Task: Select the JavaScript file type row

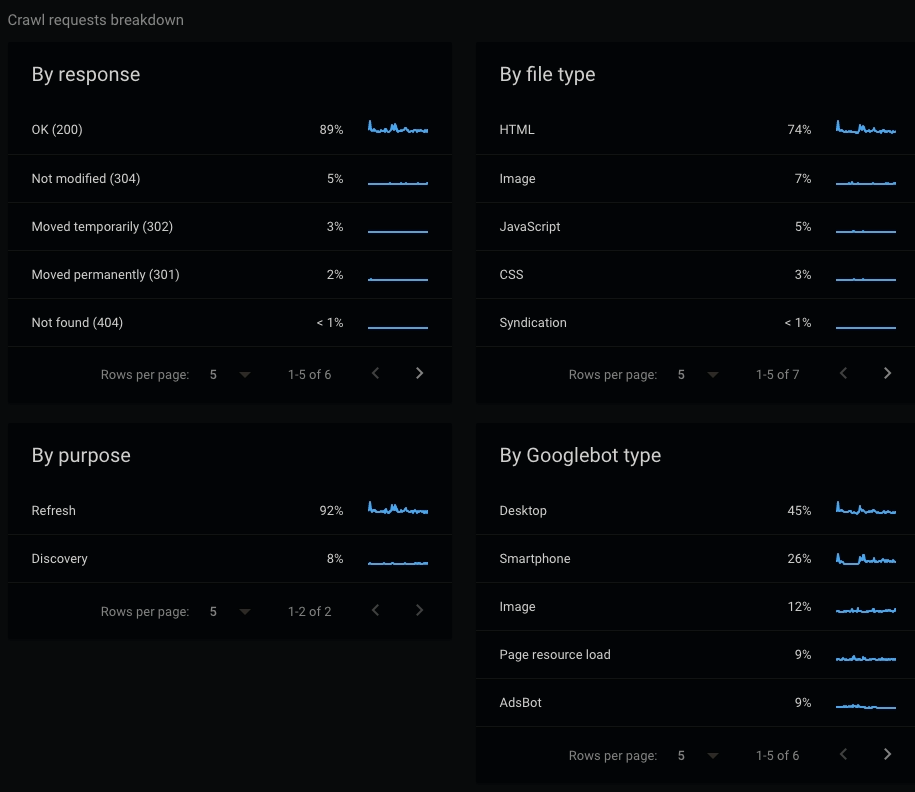Action: click(529, 226)
